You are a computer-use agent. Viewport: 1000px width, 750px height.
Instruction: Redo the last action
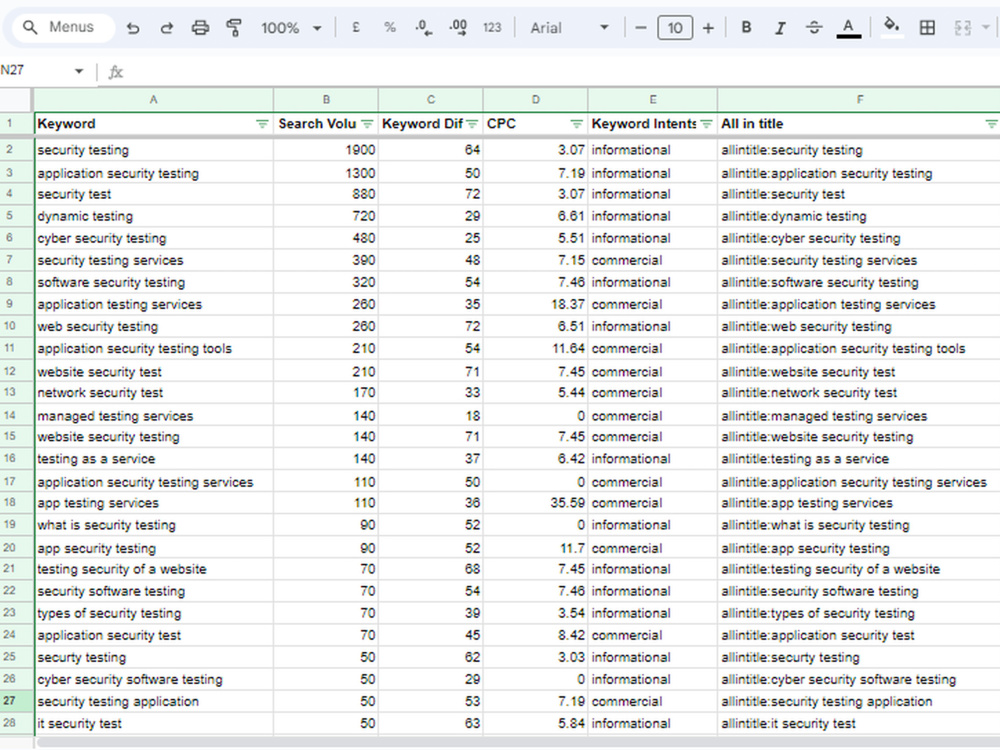tap(166, 28)
